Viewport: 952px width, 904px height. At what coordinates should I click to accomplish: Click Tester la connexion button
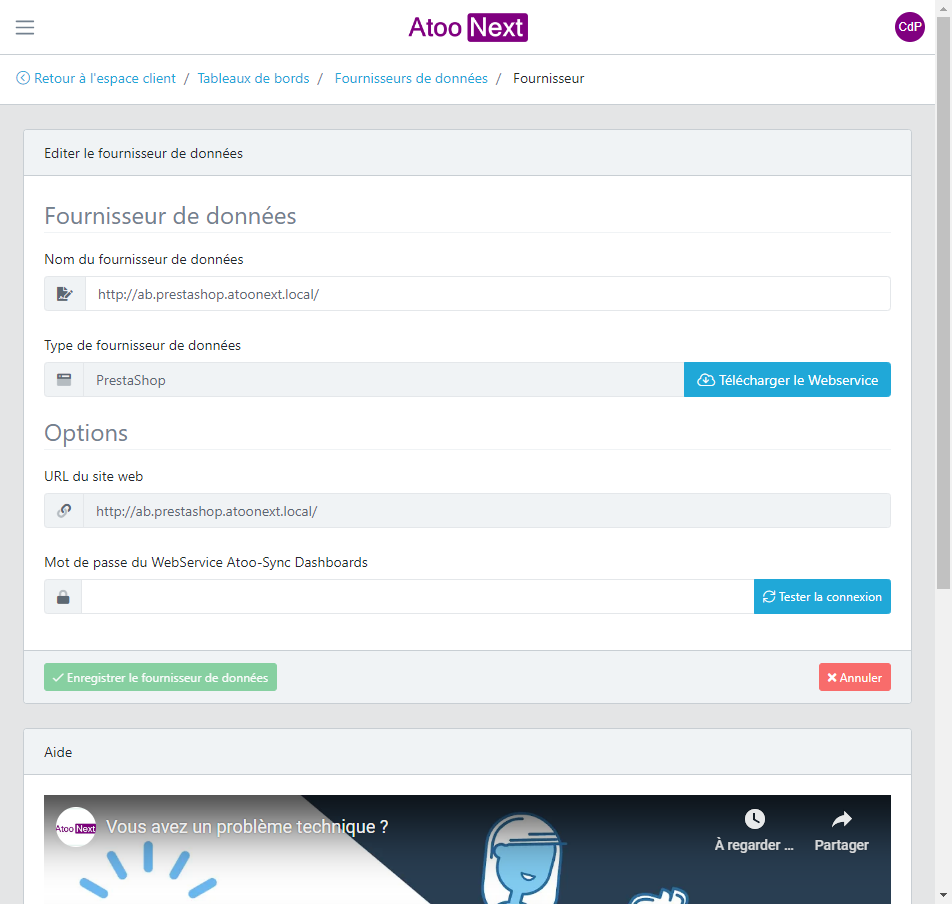(822, 597)
